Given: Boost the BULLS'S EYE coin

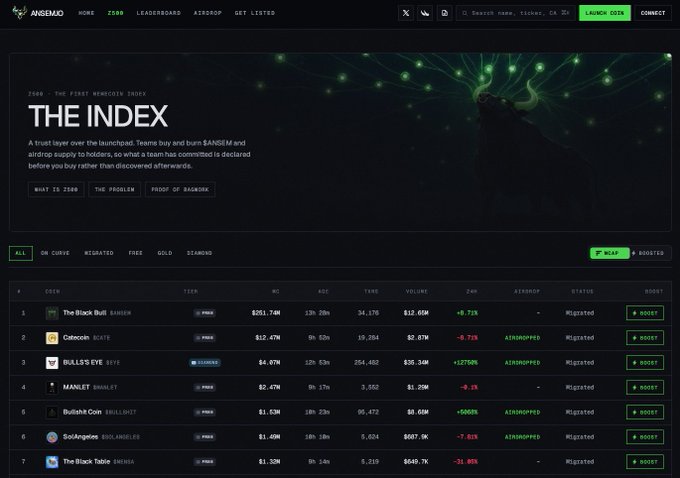Looking at the screenshot, I should coord(645,362).
